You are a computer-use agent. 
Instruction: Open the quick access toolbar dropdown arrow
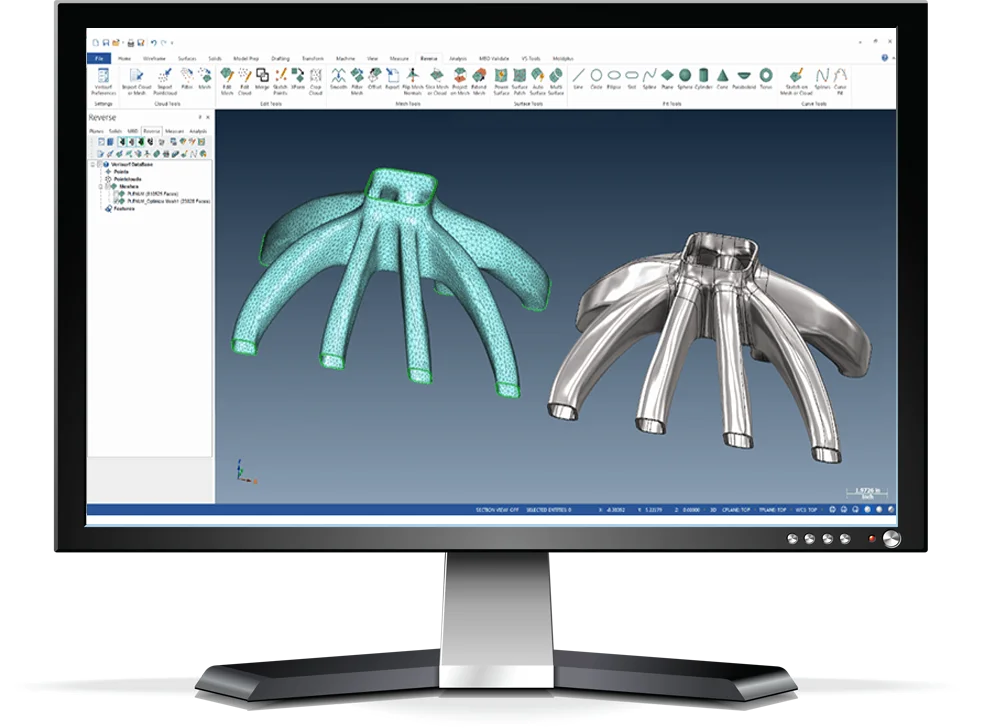click(172, 43)
